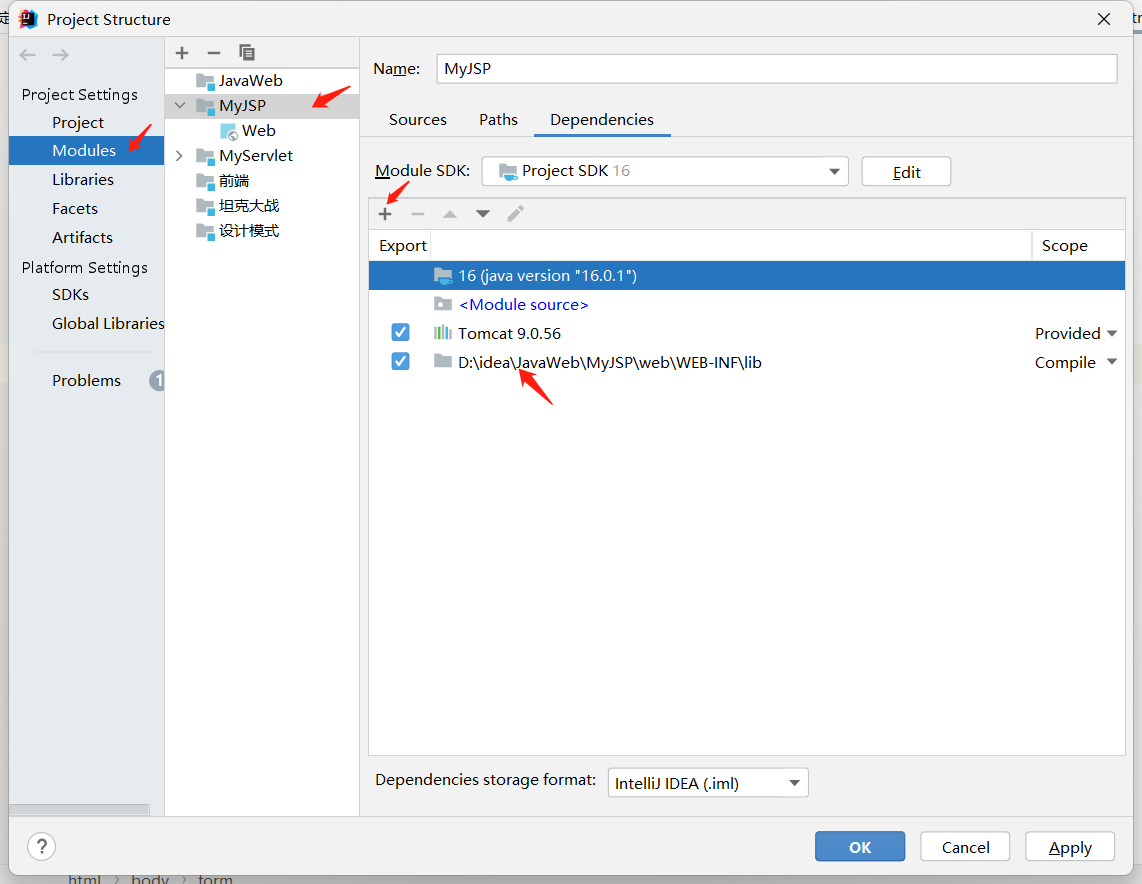
Task: Click the Export column header
Action: click(402, 245)
